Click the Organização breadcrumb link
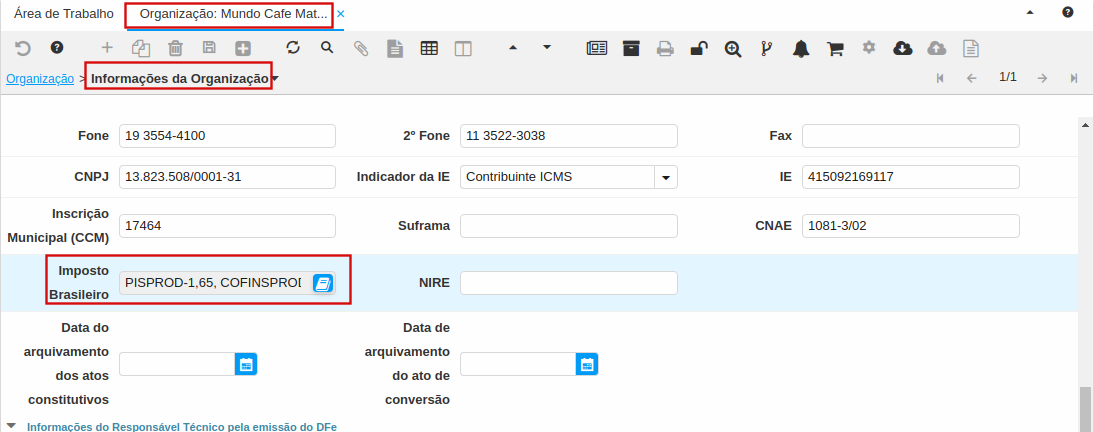 coord(40,78)
